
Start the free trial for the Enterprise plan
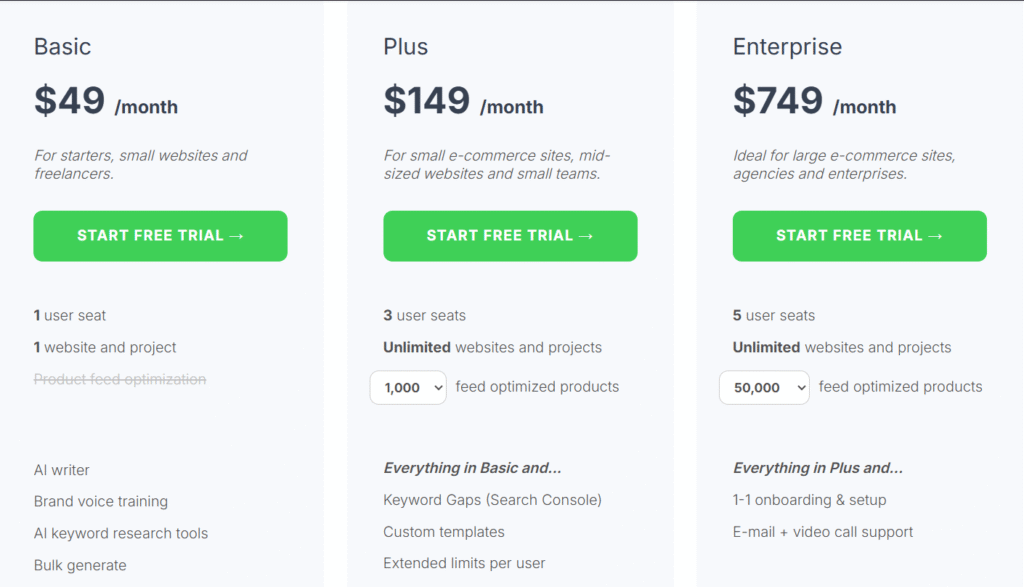tap(859, 236)
